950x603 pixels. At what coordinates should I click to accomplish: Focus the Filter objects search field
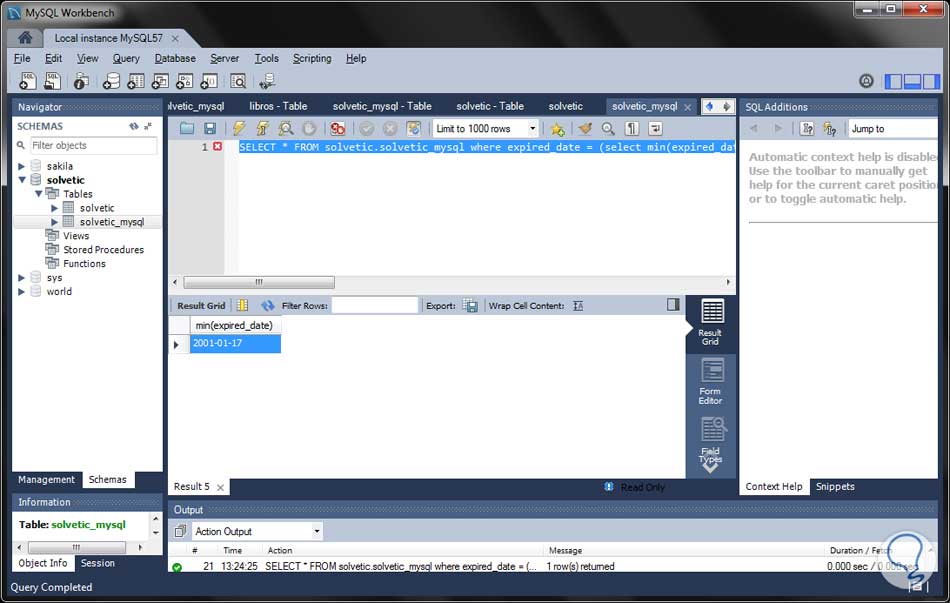[x=93, y=145]
